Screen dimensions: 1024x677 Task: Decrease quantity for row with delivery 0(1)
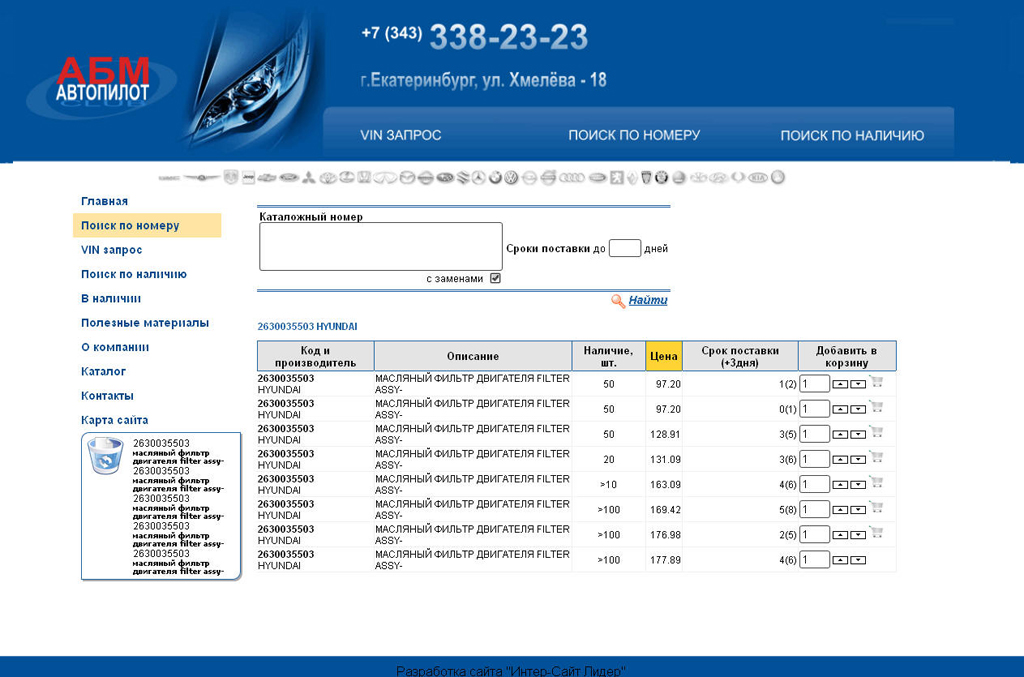click(x=858, y=409)
